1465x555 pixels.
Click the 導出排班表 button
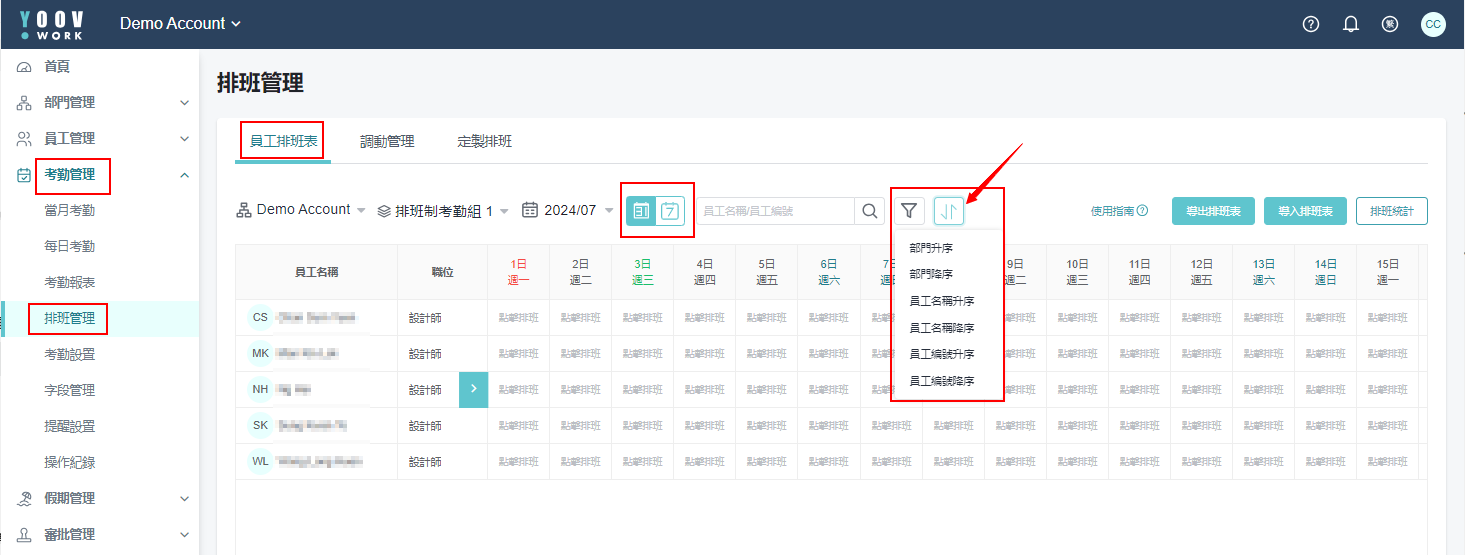point(1213,211)
